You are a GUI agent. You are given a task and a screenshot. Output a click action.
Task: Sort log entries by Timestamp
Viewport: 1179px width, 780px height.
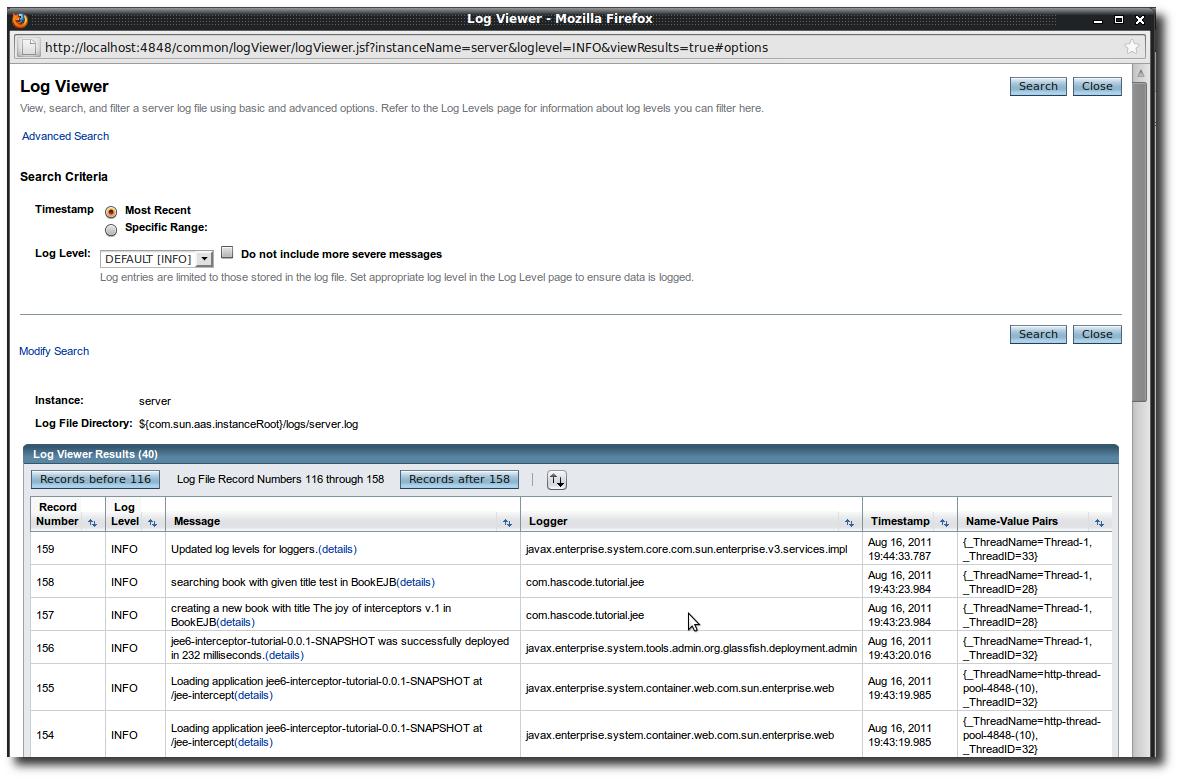(944, 522)
